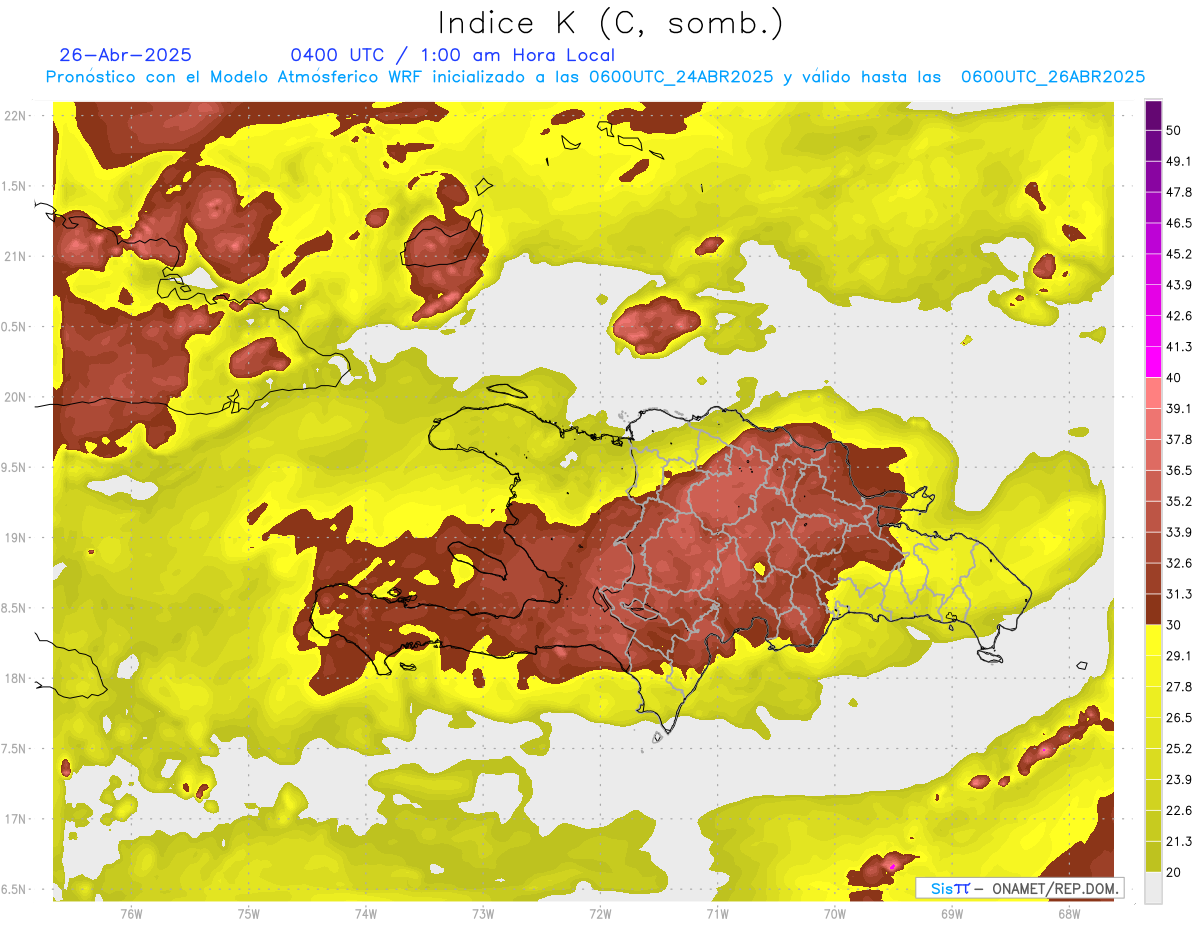Click the "43.9" color bar value
This screenshot has height=927, width=1200.
(x=1178, y=285)
